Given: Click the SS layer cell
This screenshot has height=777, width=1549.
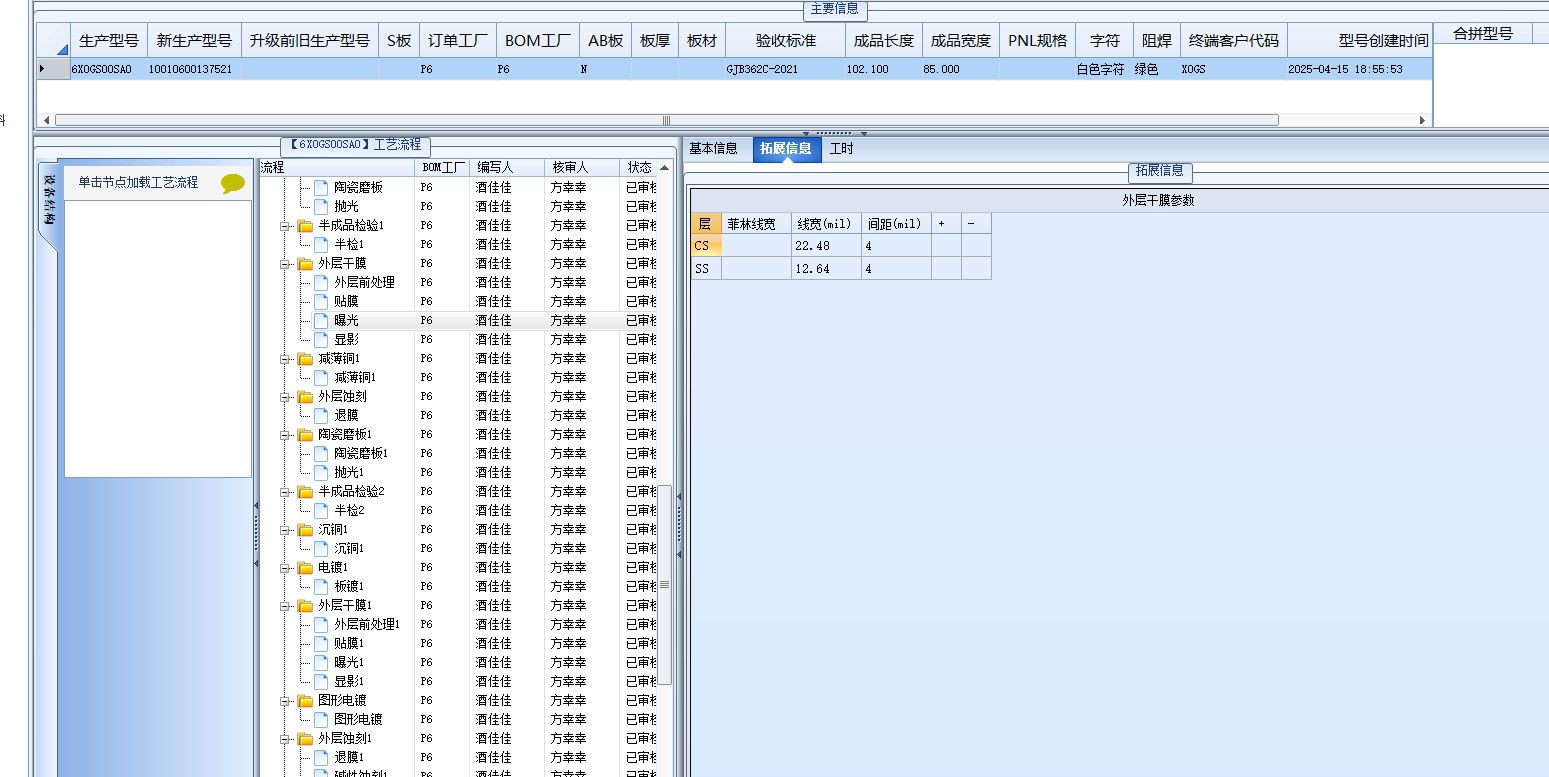Looking at the screenshot, I should point(706,269).
